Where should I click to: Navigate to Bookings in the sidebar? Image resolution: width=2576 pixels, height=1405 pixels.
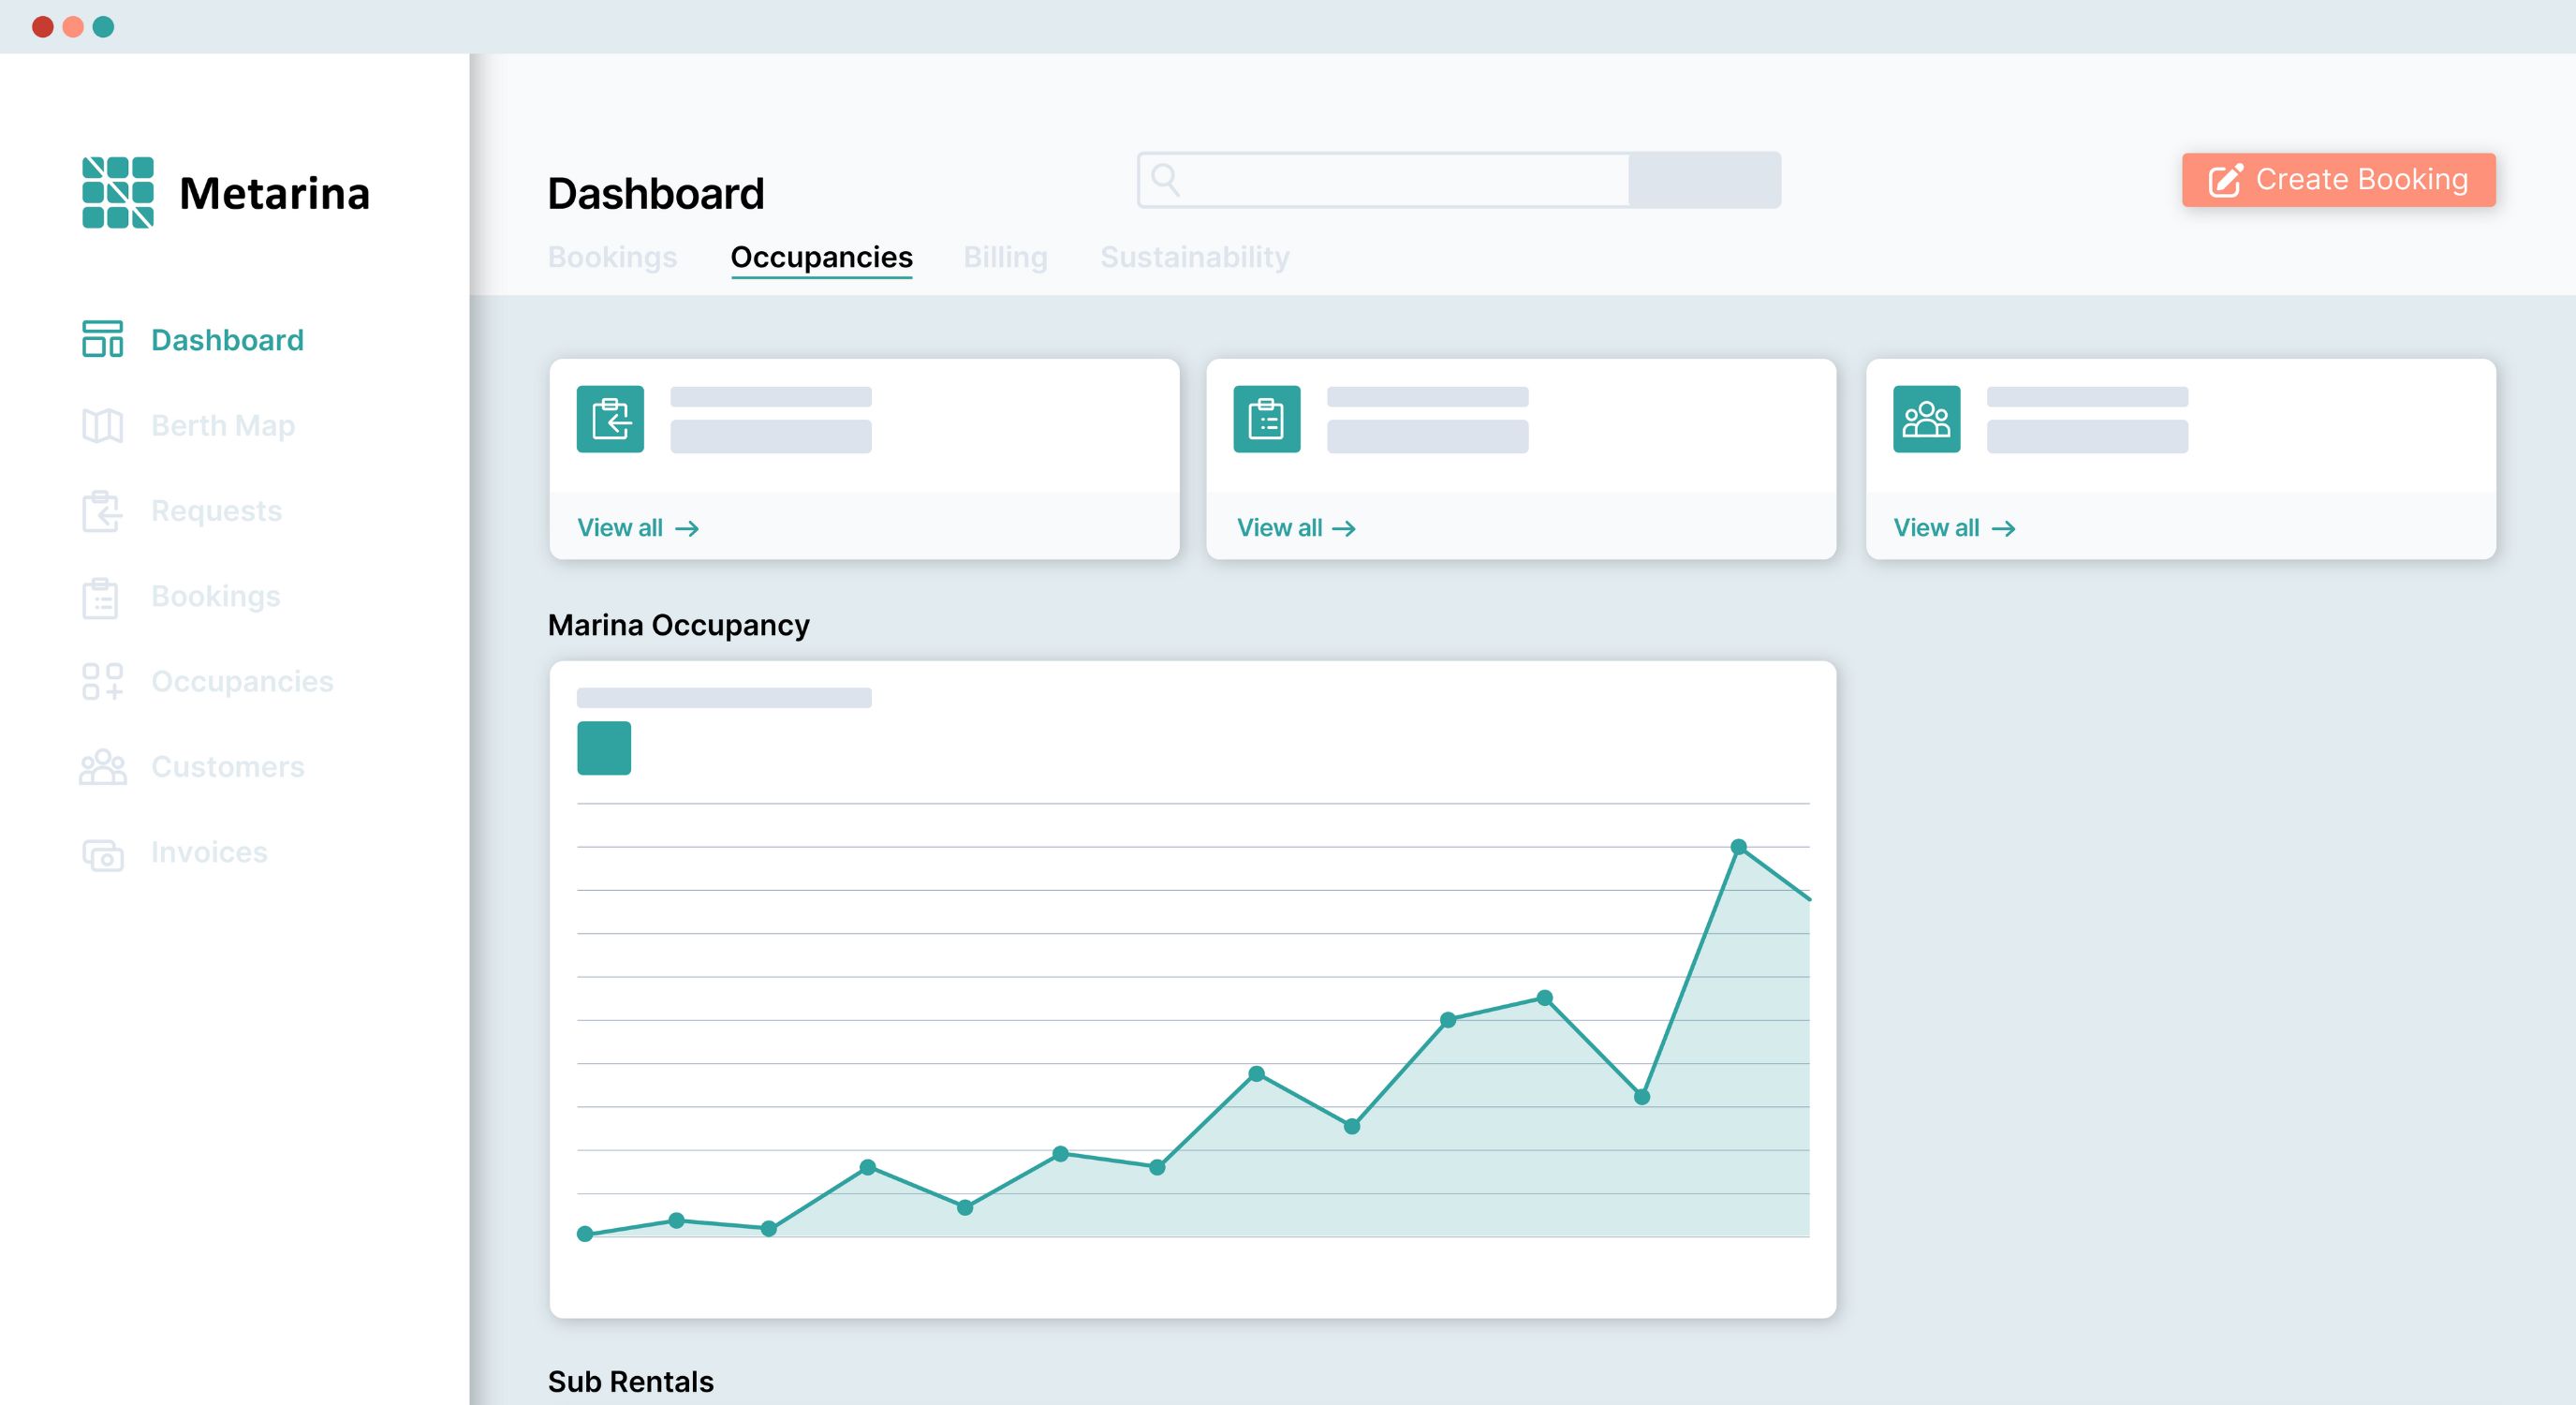pyautogui.click(x=215, y=596)
